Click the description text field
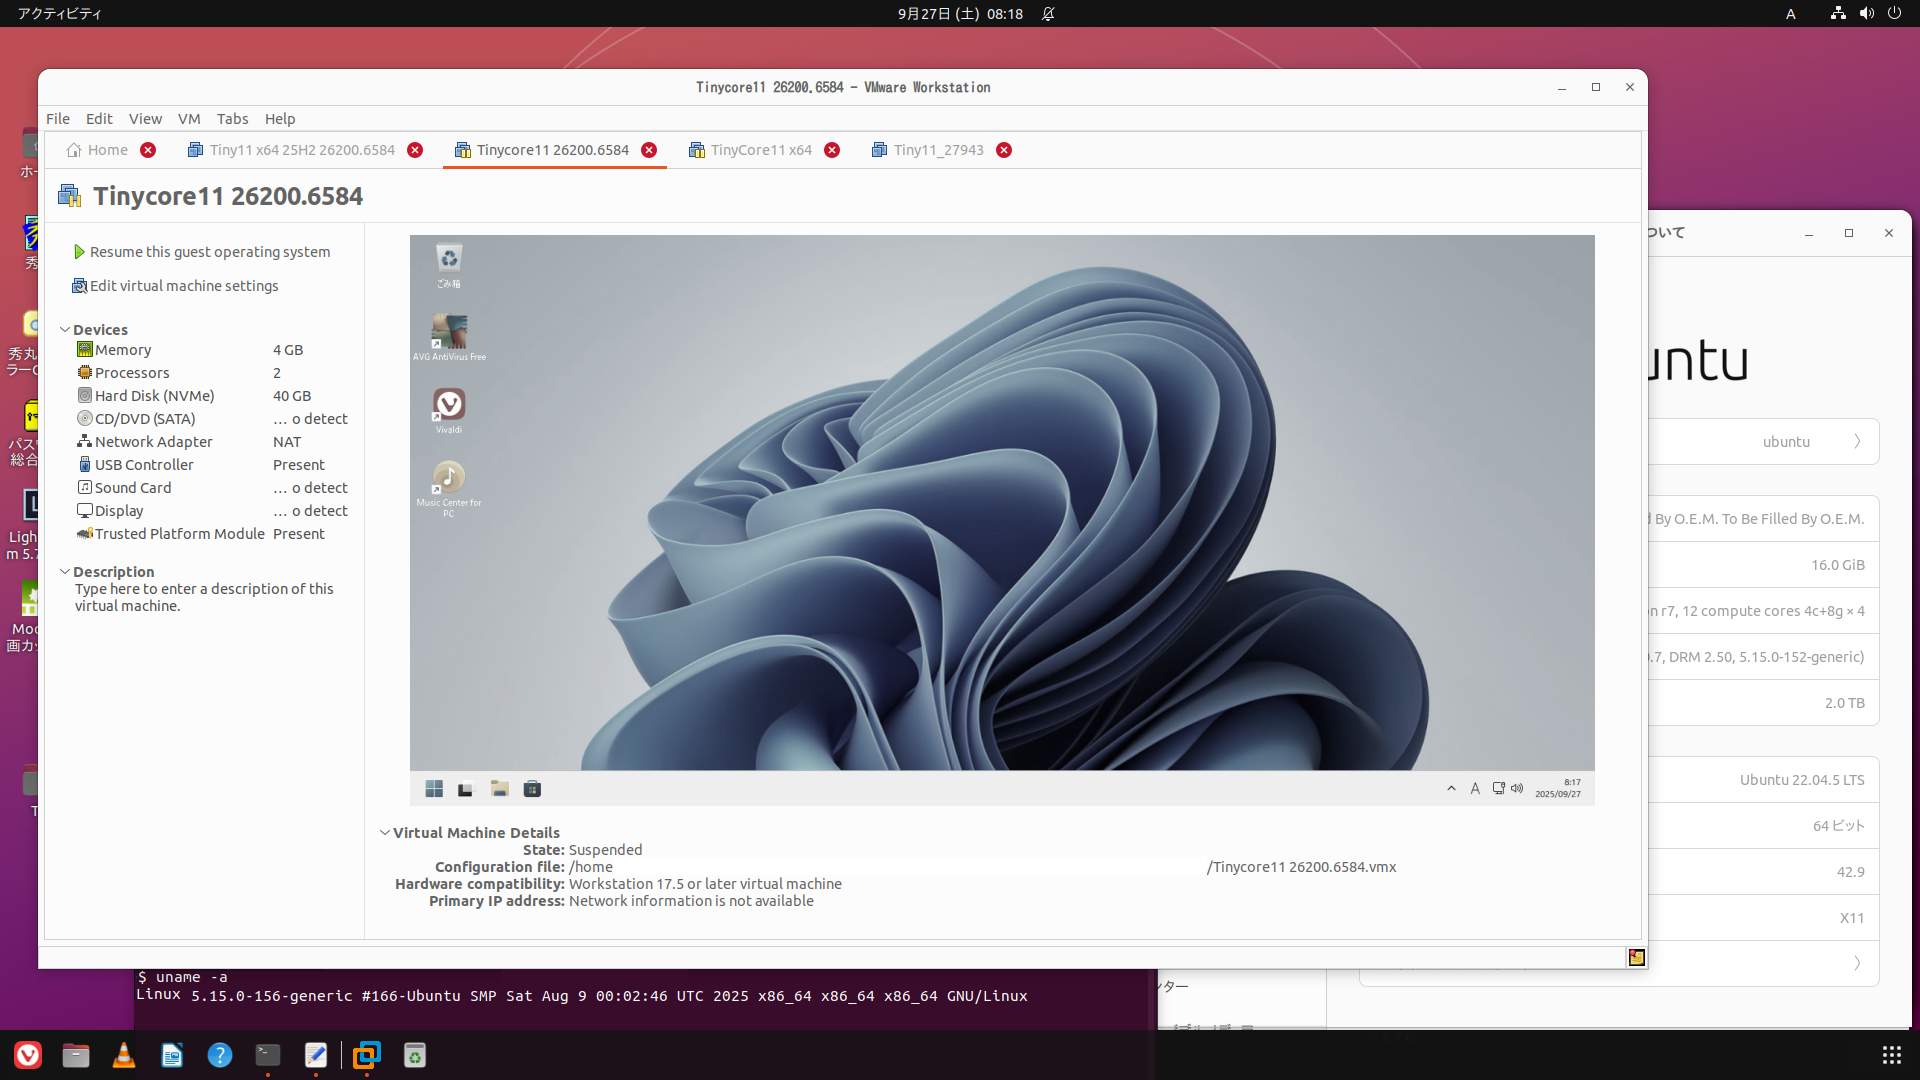Screen dimensions: 1920x1080 click(204, 598)
